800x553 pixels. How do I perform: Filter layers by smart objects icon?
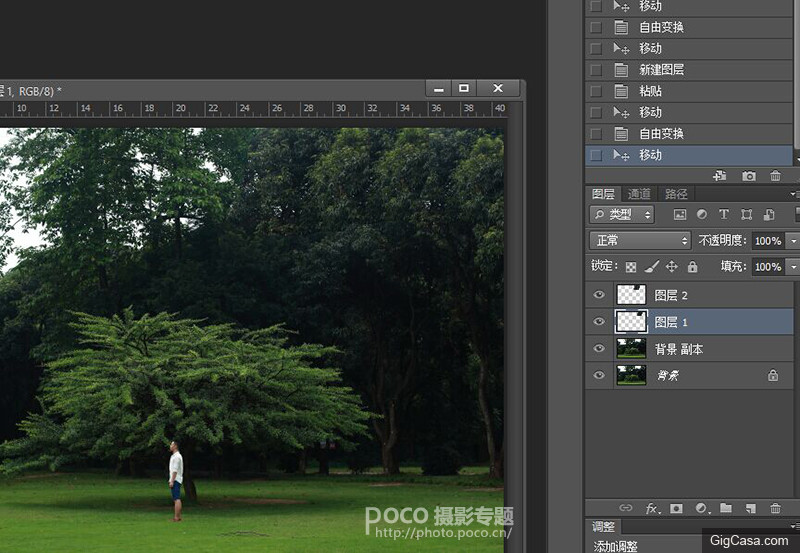(x=769, y=215)
